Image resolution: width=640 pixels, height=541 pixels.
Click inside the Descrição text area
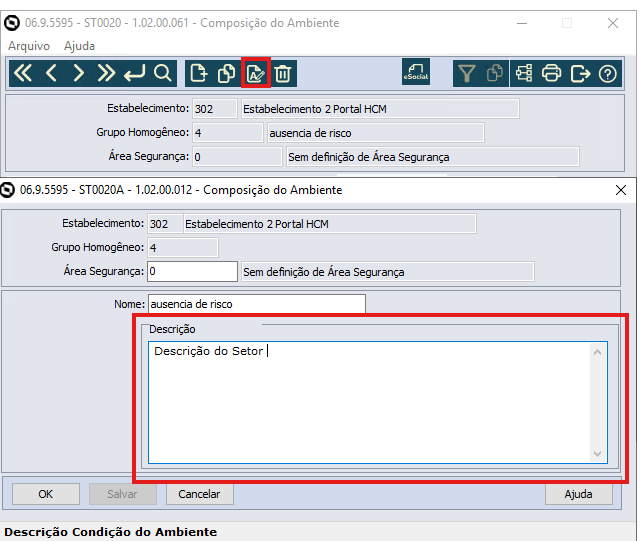point(370,403)
